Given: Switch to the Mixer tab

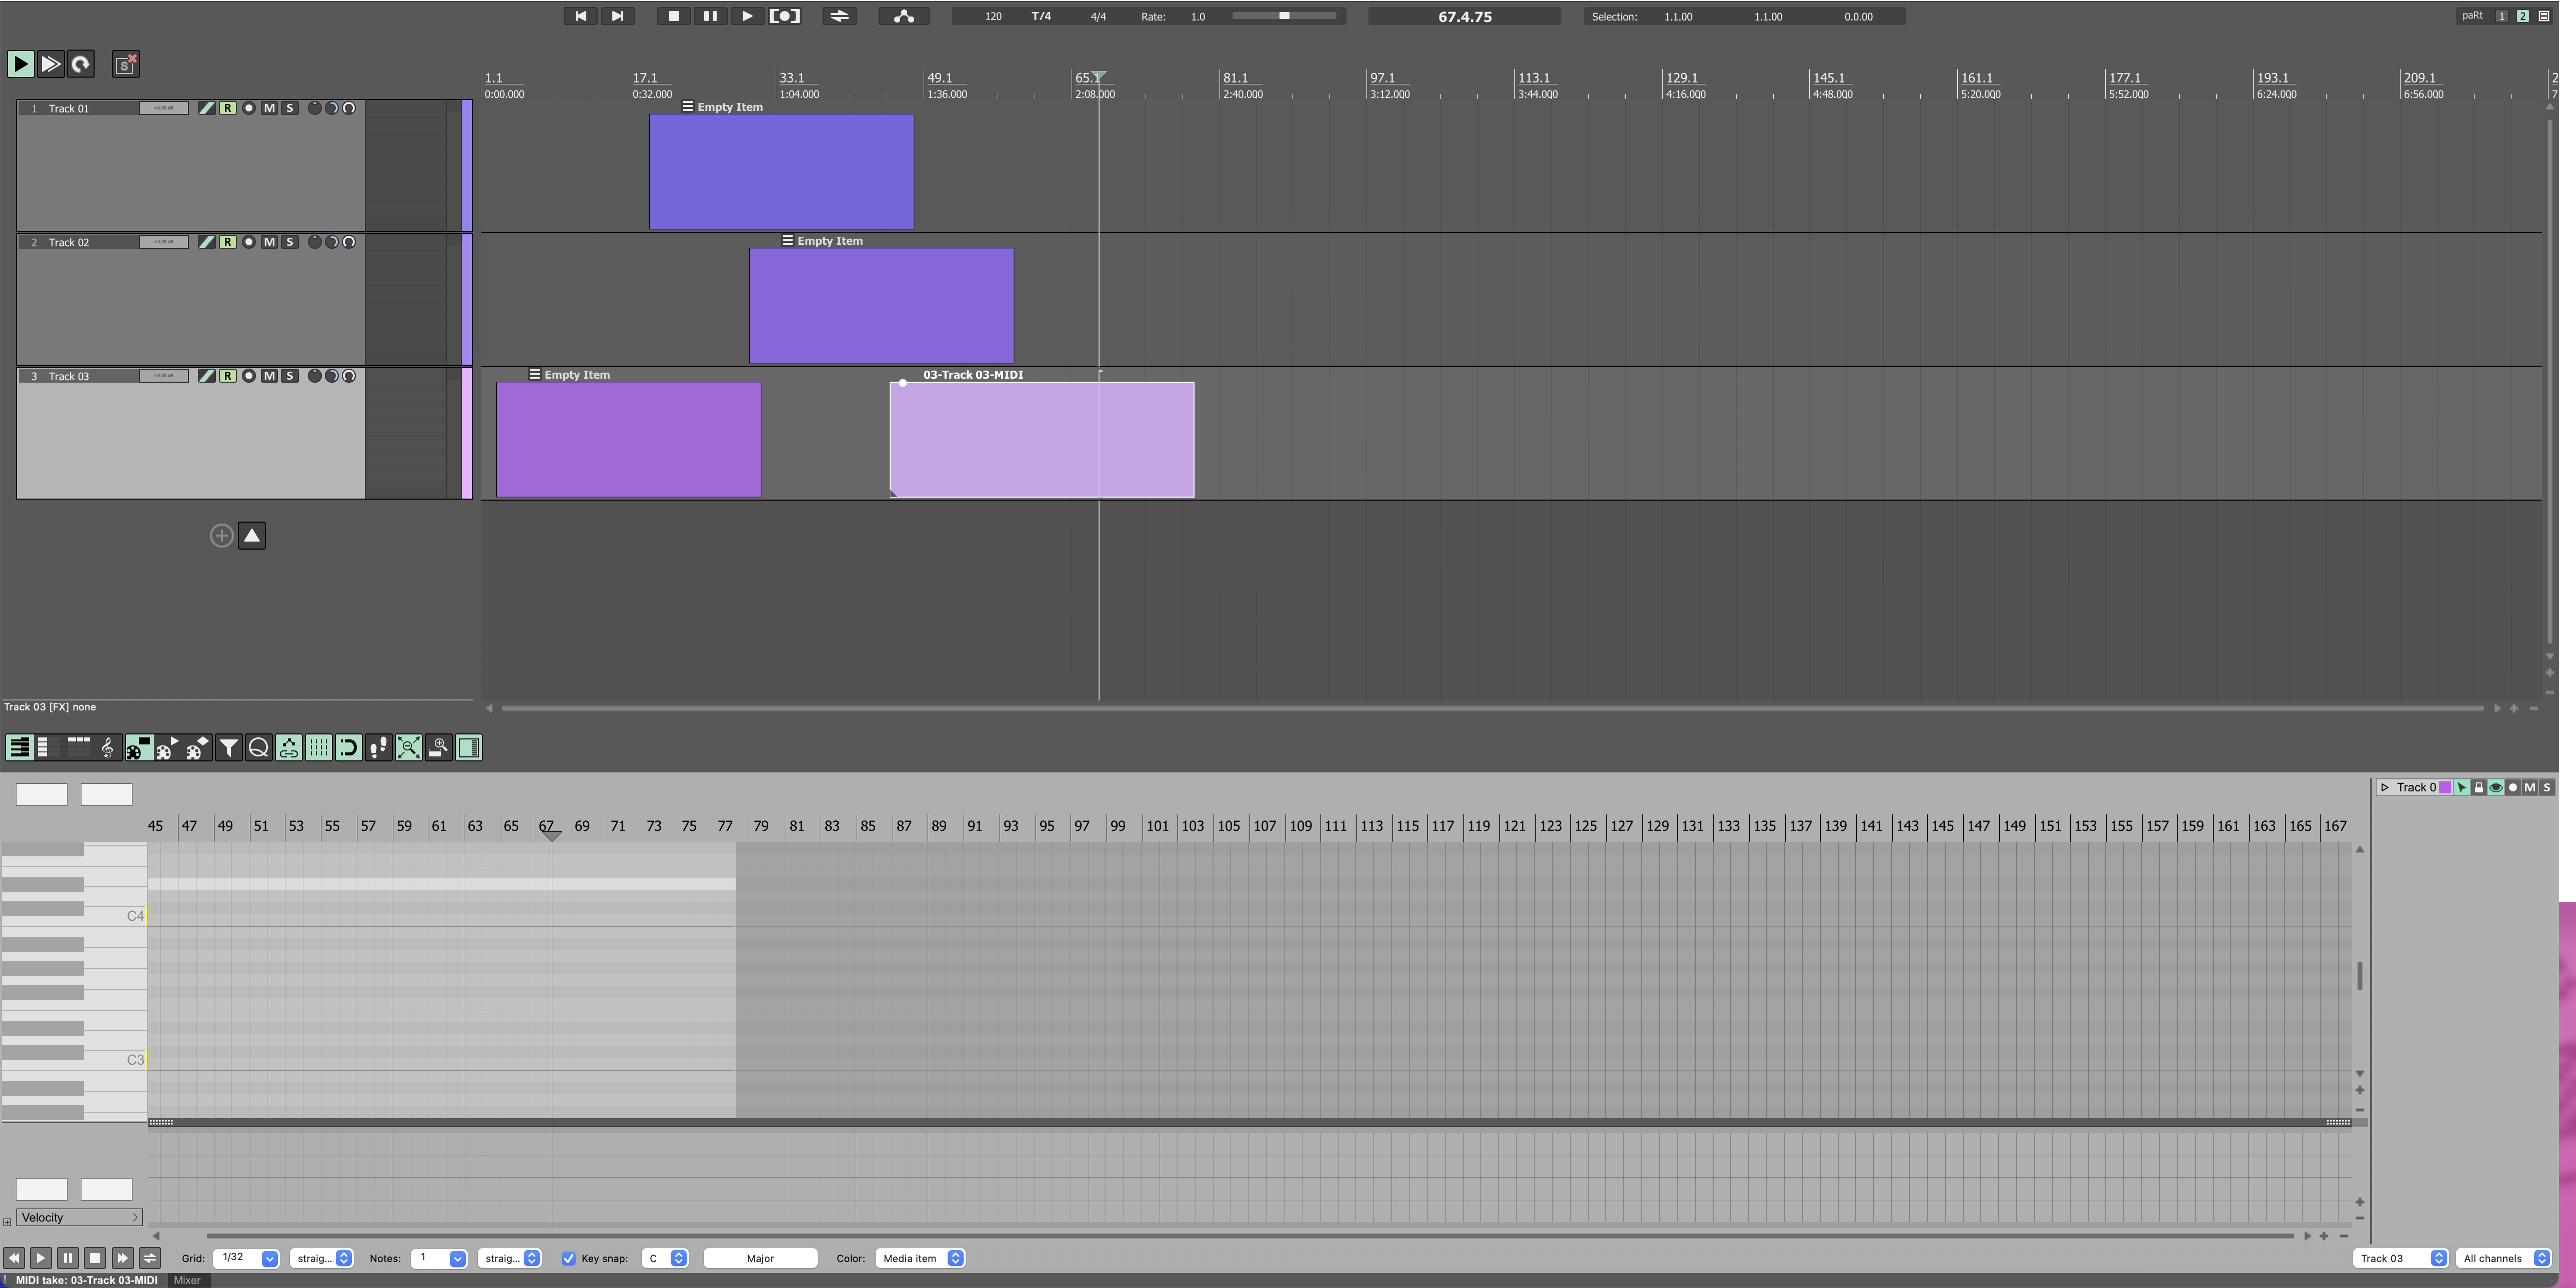Looking at the screenshot, I should click(187, 1280).
